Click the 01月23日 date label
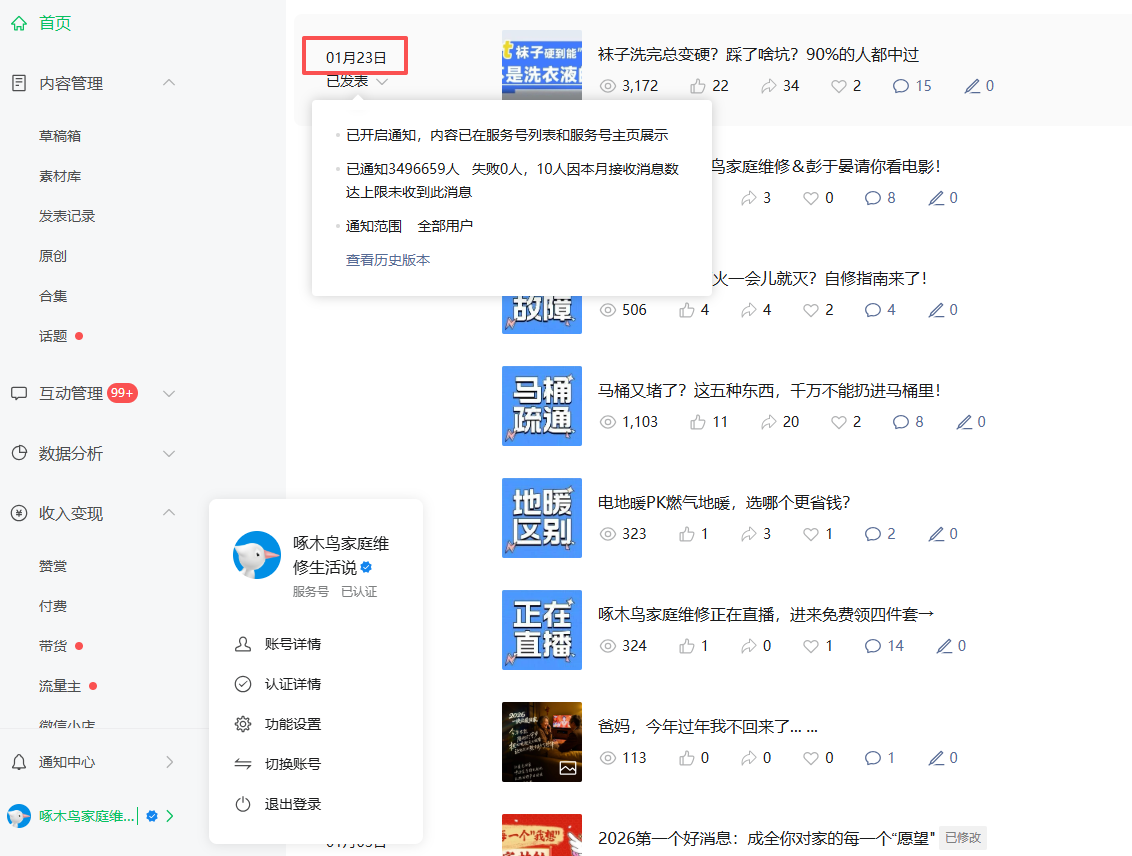1132x856 pixels. [x=356, y=57]
